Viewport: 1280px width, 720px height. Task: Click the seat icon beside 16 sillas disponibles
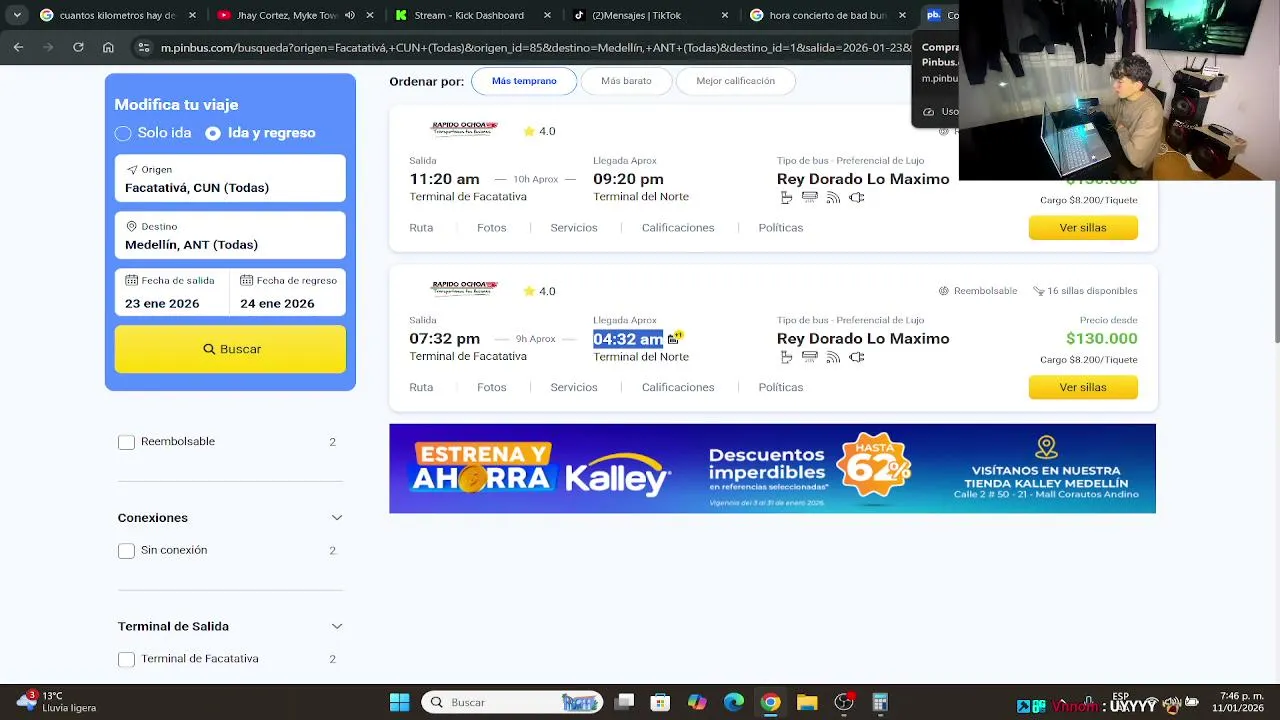point(1037,291)
